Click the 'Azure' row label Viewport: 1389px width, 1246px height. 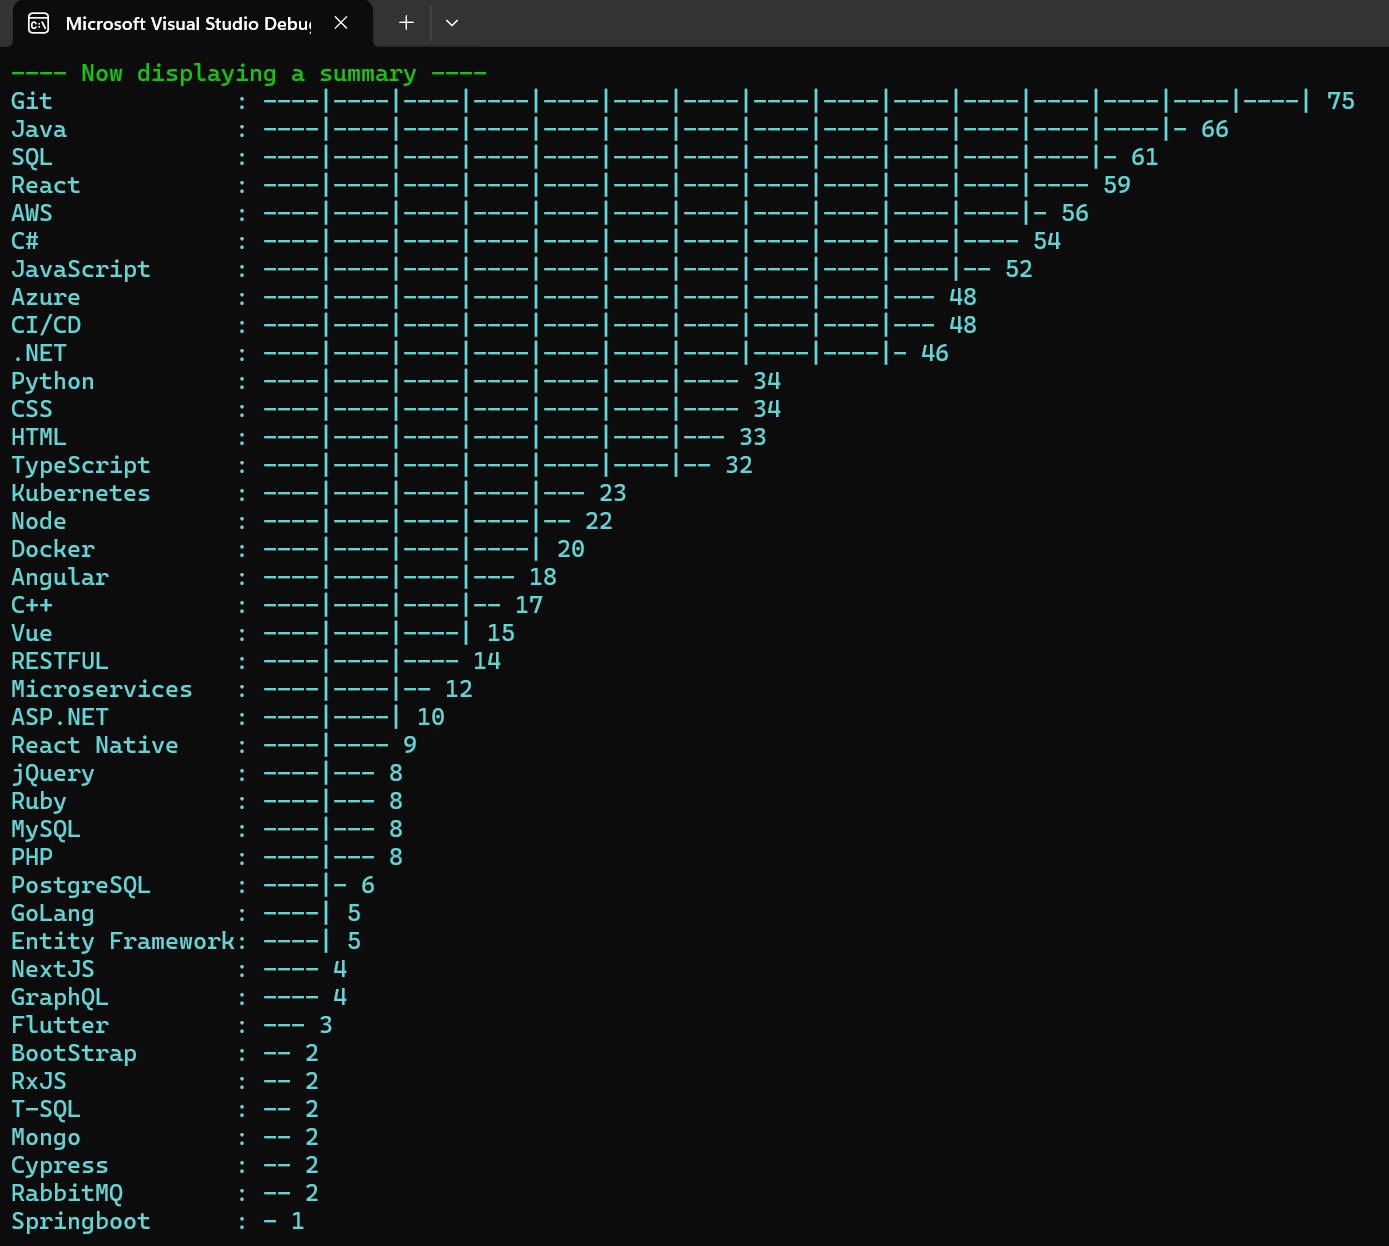(46, 297)
